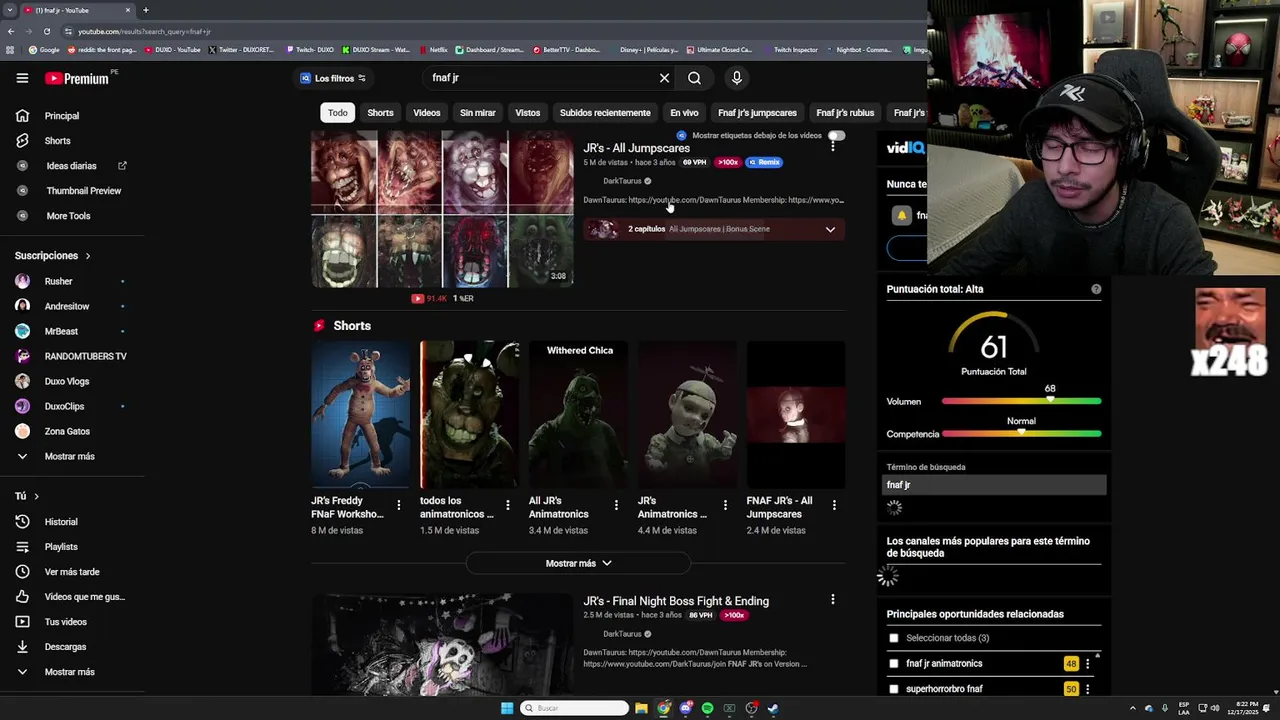Viewport: 1280px width, 720px height.
Task: Check Seleccionar todas (3) checkbox
Action: (x=894, y=638)
